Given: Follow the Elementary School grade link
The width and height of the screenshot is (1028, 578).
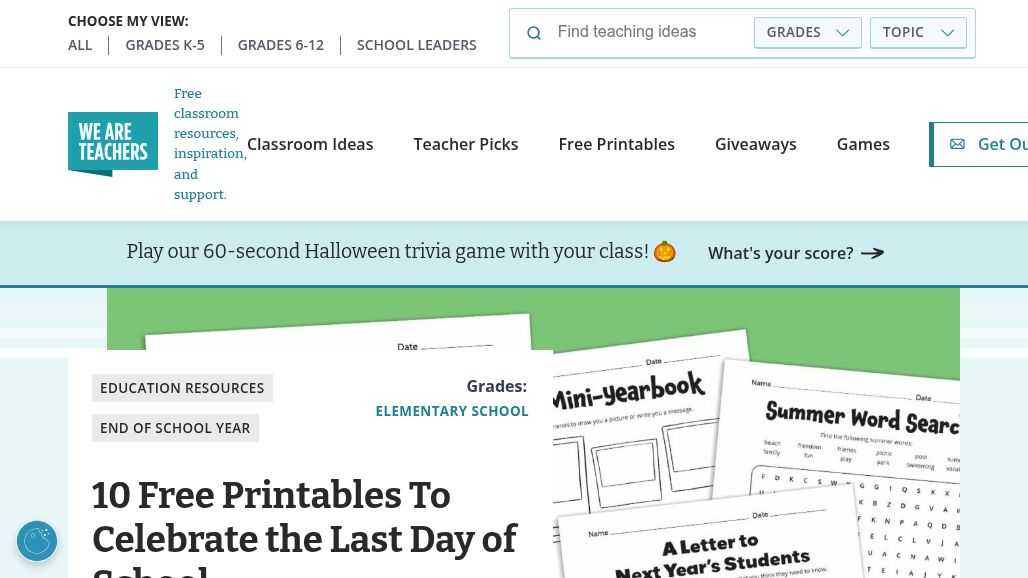Looking at the screenshot, I should click(x=452, y=411).
